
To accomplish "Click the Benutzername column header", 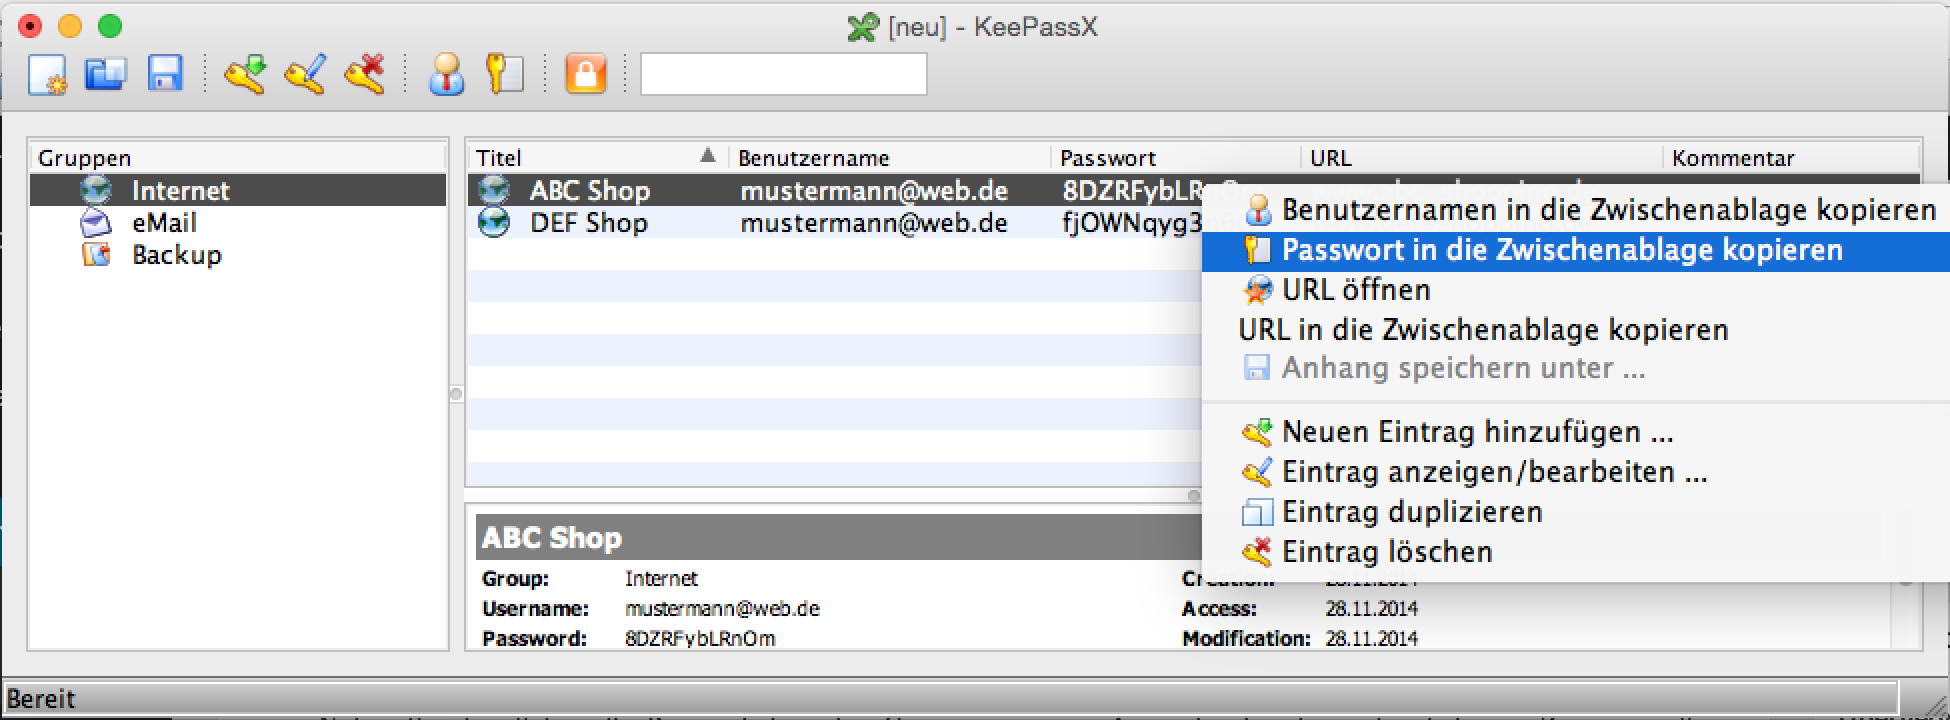I will click(x=890, y=157).
